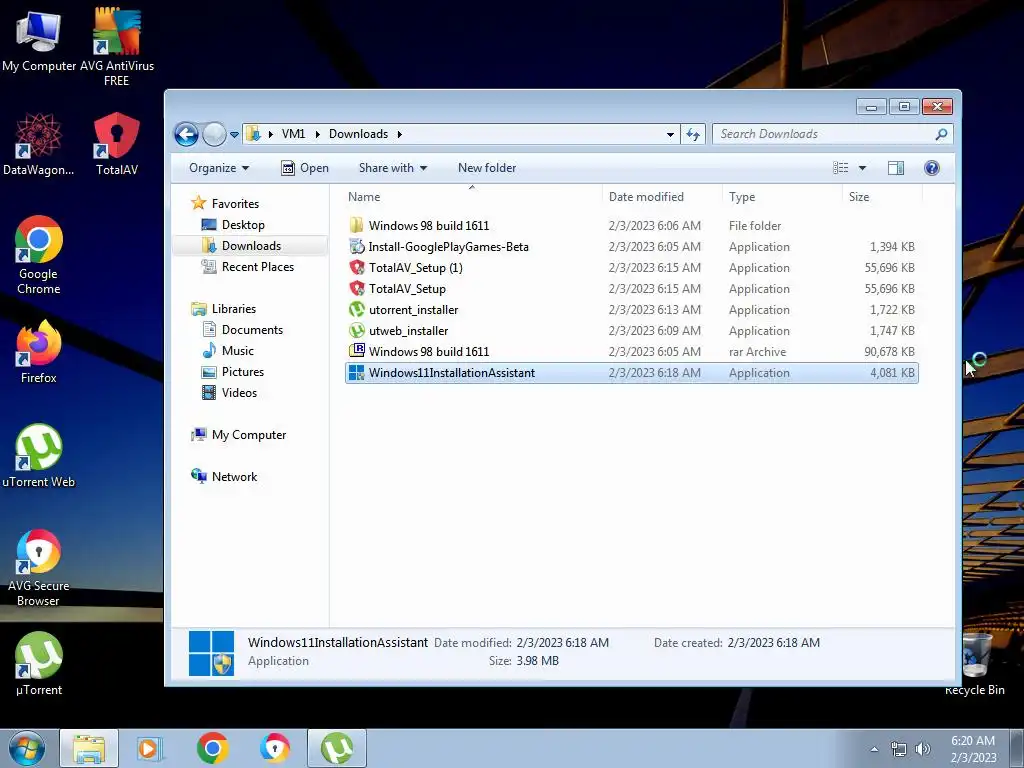This screenshot has width=1024, height=768.
Task: Open the Music library
Action: pos(228,351)
